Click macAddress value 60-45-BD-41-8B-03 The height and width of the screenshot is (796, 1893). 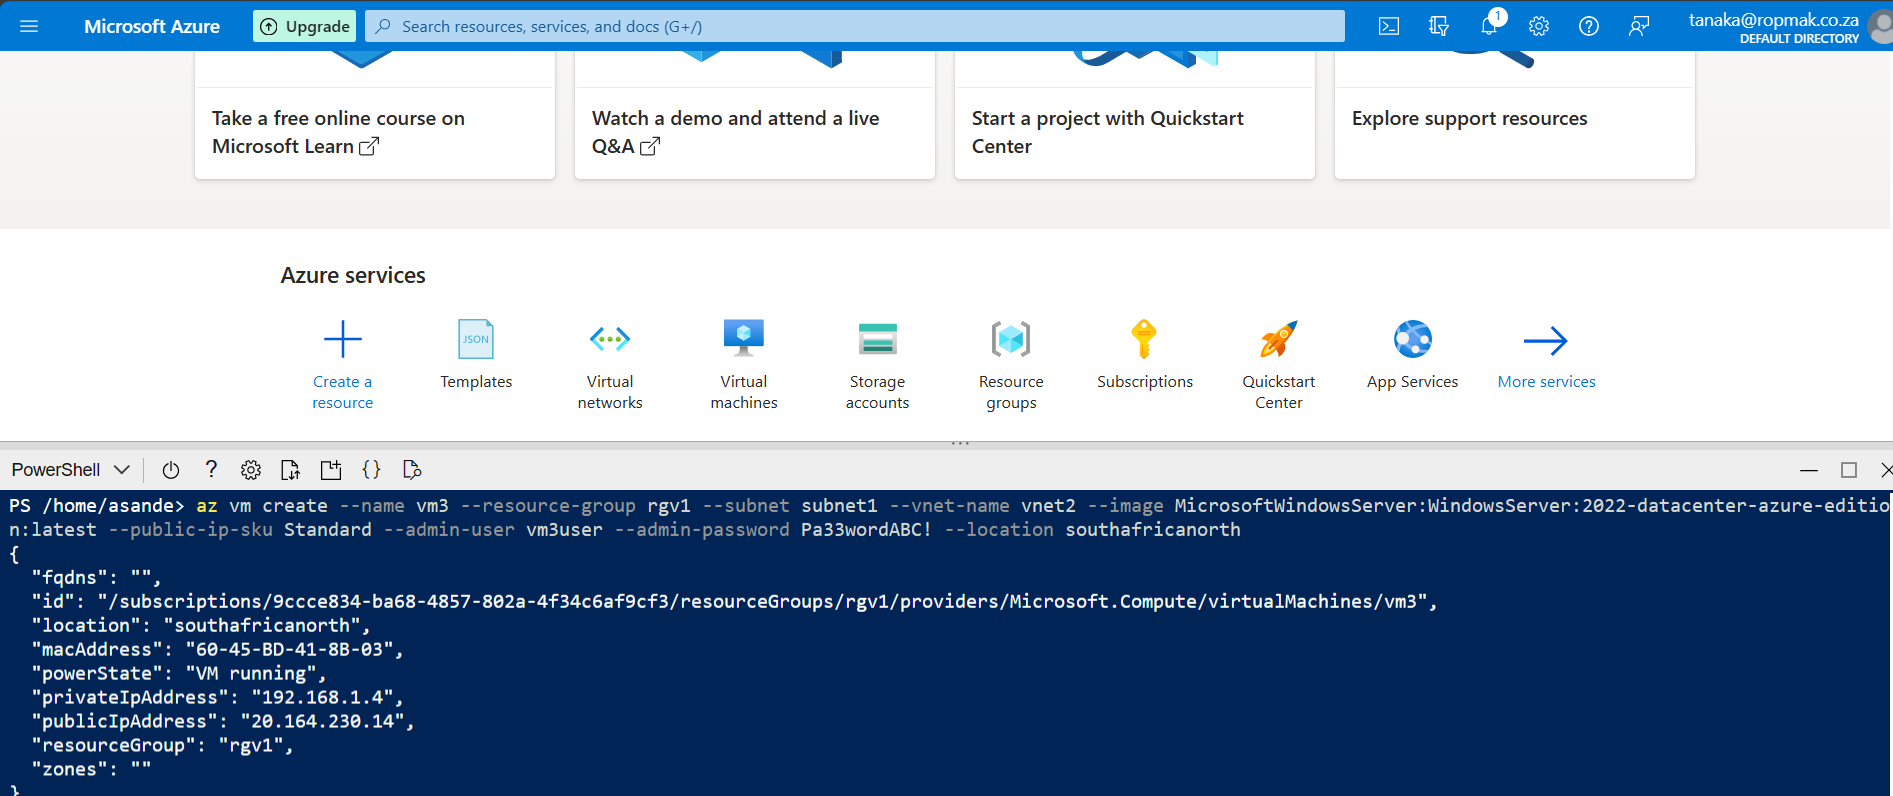coord(289,649)
